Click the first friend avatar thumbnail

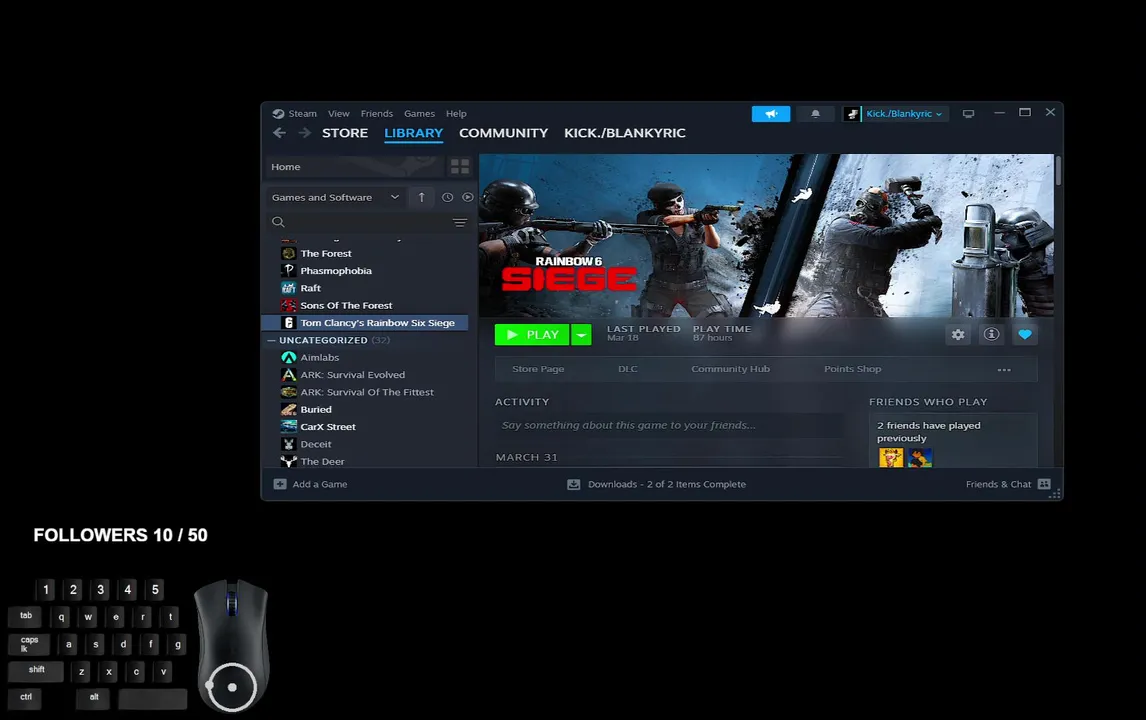pos(891,458)
